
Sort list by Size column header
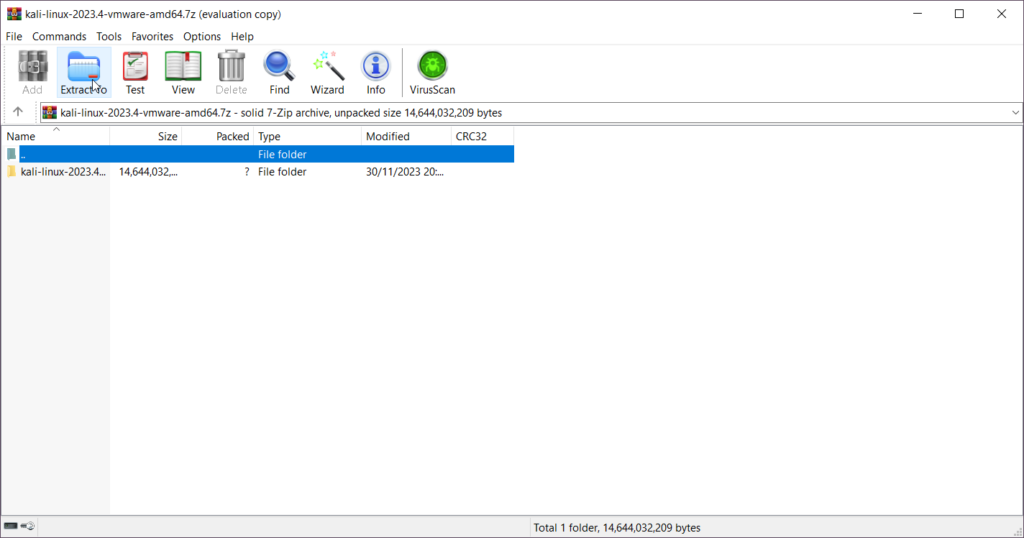146,136
